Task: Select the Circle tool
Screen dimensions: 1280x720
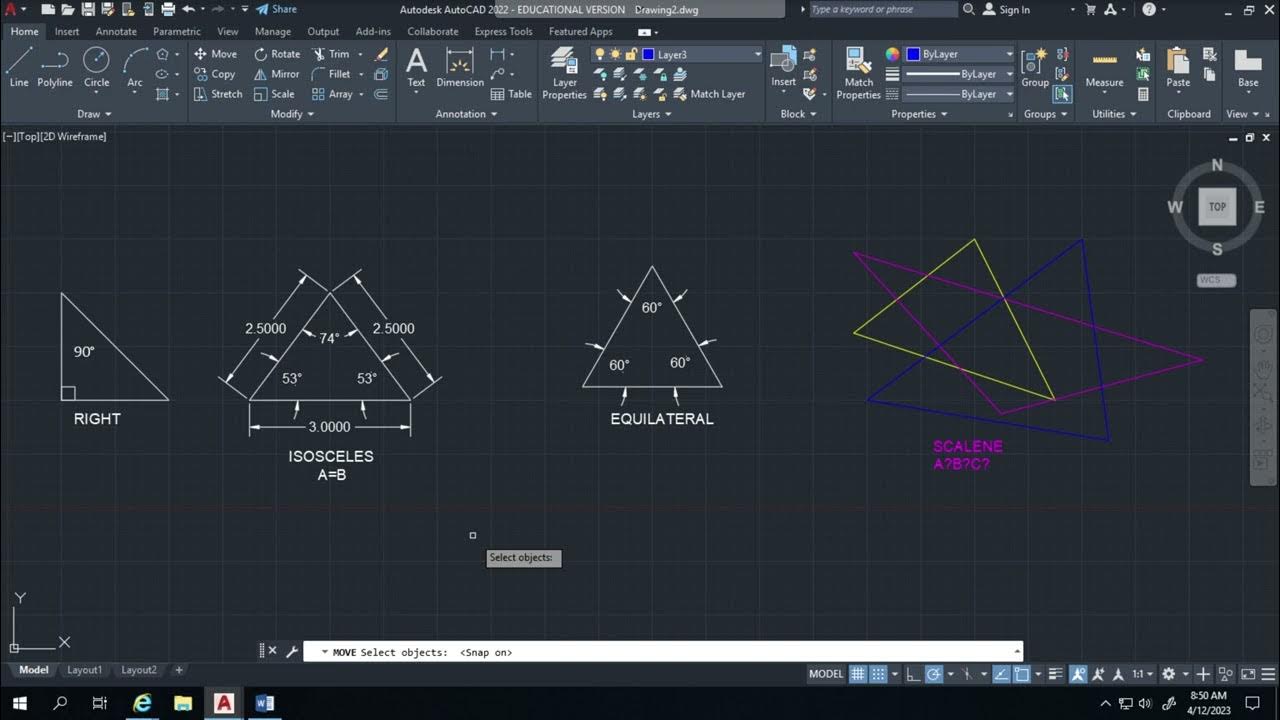Action: [x=96, y=67]
